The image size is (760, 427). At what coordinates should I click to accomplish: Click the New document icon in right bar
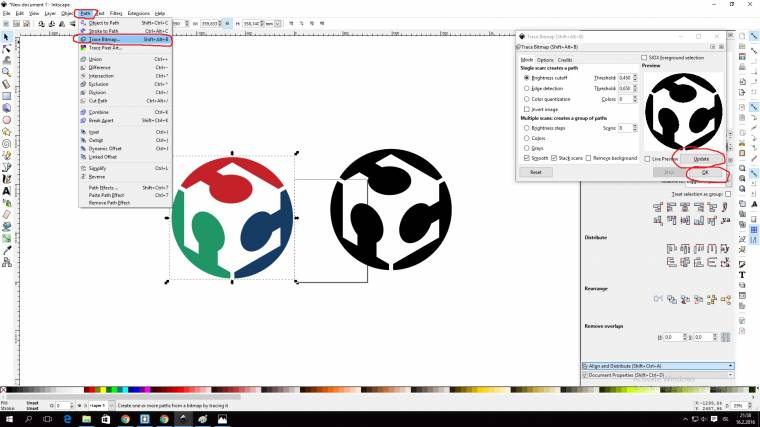coord(742,36)
